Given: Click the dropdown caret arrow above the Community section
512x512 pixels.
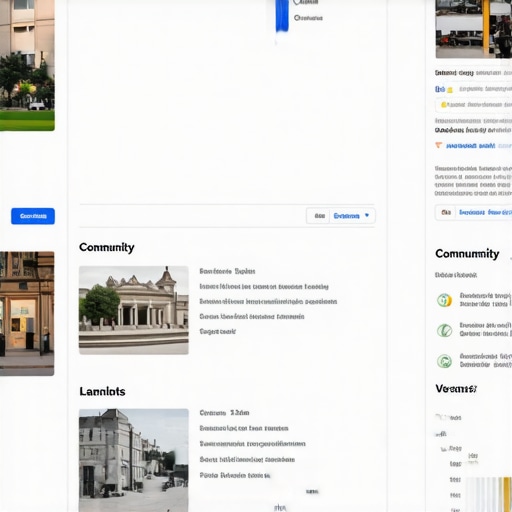Looking at the screenshot, I should (367, 215).
